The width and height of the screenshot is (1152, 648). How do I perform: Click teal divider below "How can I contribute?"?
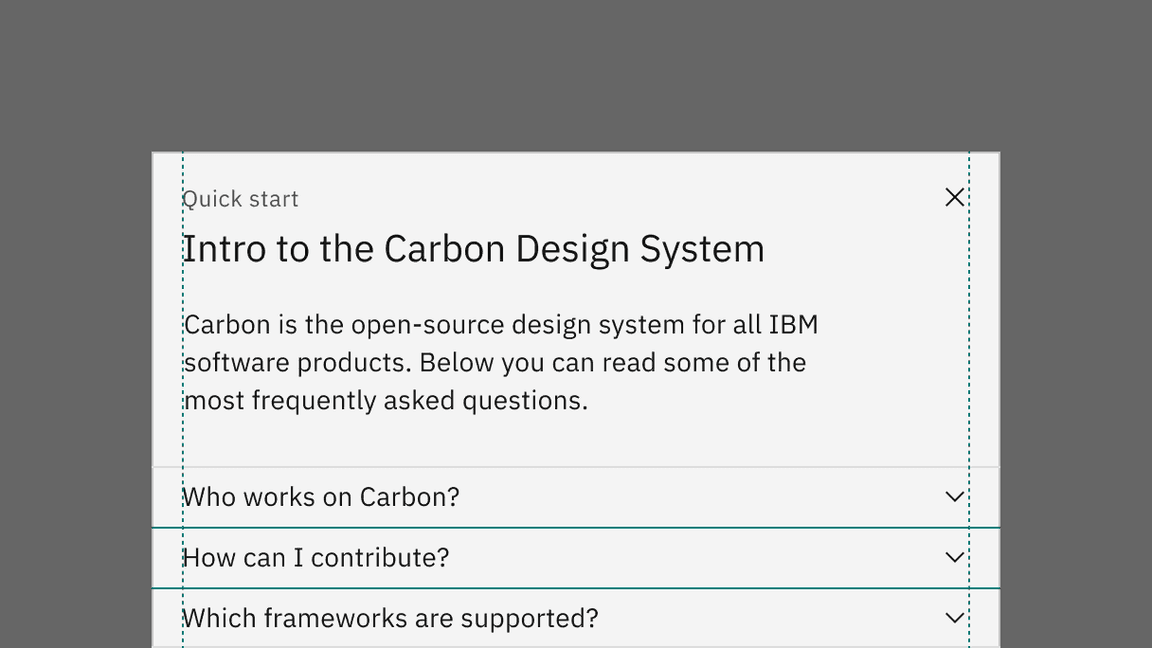tap(576, 588)
